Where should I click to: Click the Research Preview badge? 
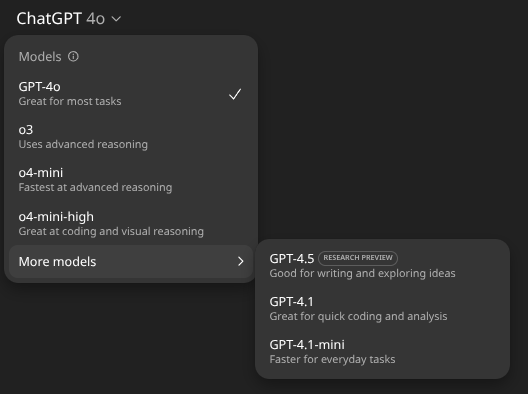358,258
